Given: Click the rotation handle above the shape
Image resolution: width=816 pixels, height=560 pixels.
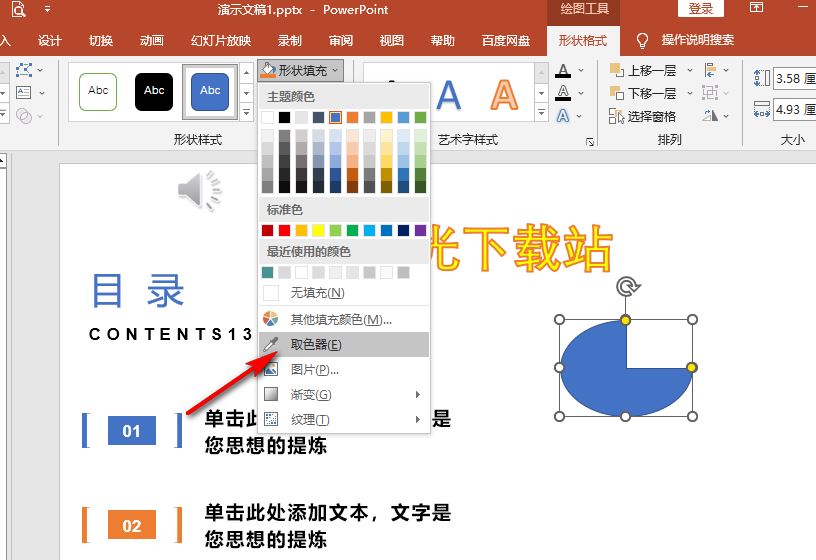Looking at the screenshot, I should coord(626,288).
